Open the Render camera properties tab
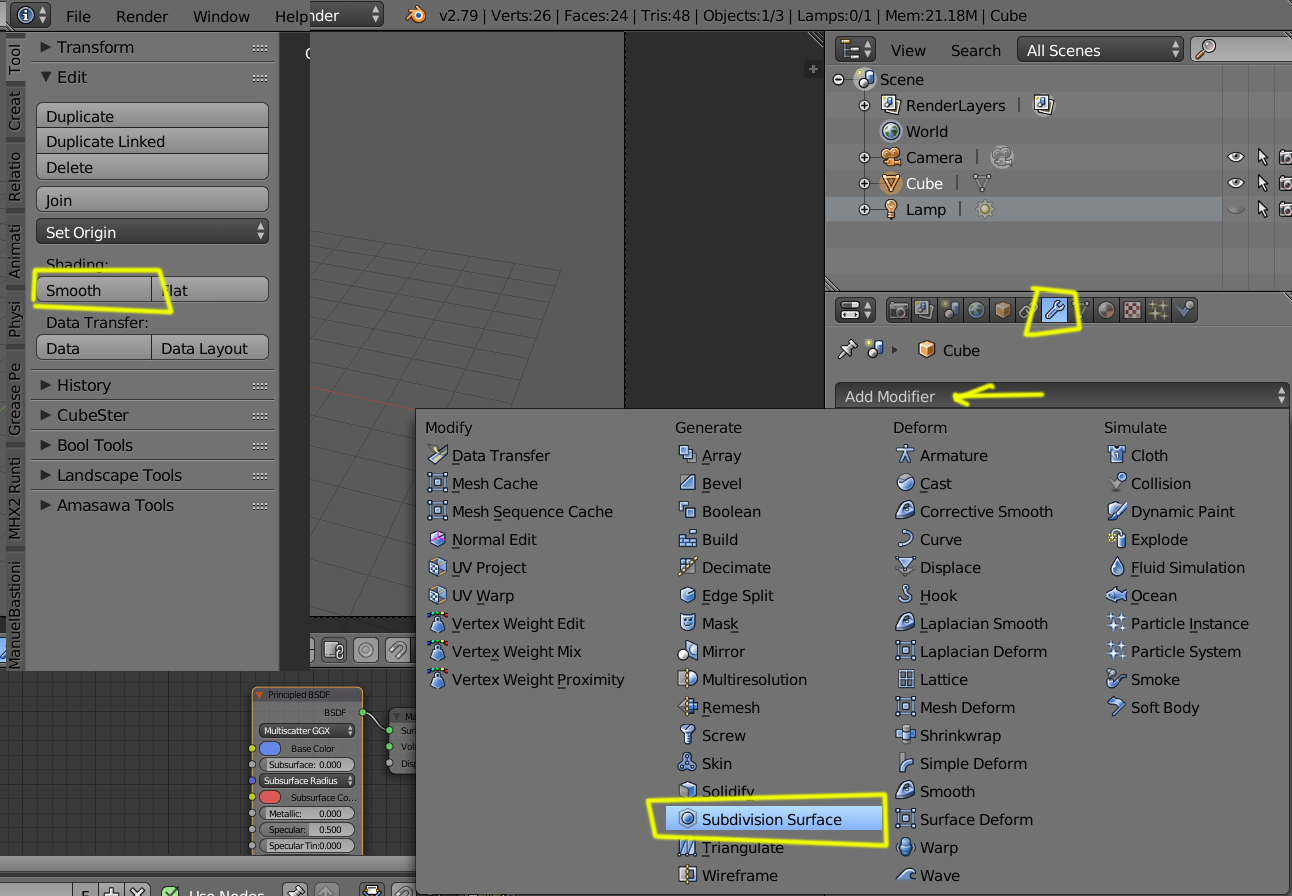1292x896 pixels. [x=899, y=310]
